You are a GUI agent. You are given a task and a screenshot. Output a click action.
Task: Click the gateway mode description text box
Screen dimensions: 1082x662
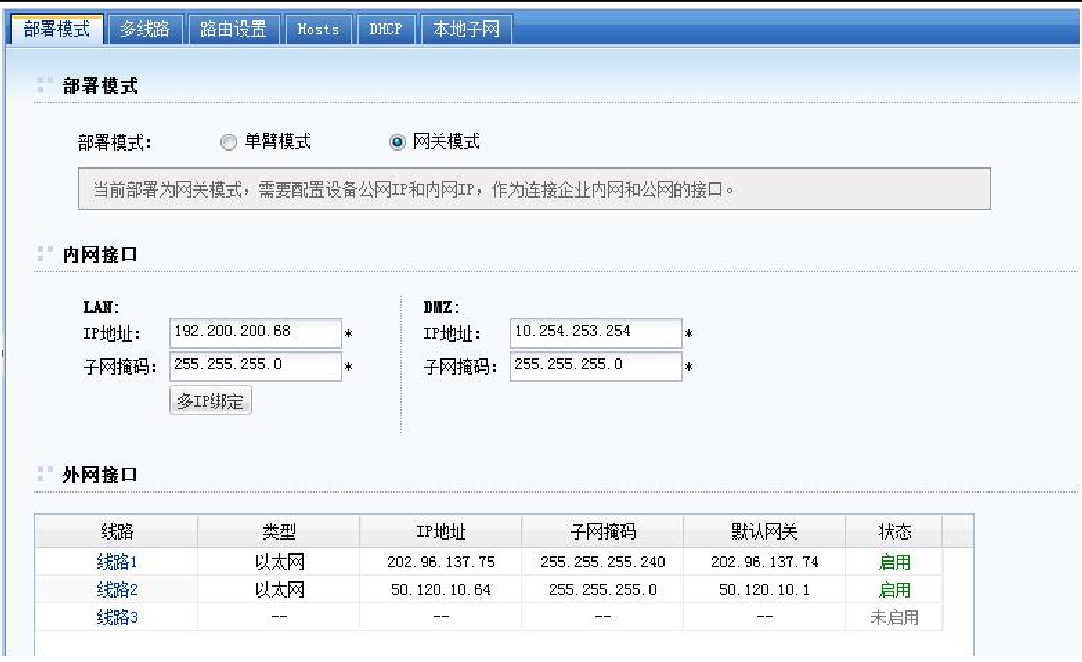[534, 188]
